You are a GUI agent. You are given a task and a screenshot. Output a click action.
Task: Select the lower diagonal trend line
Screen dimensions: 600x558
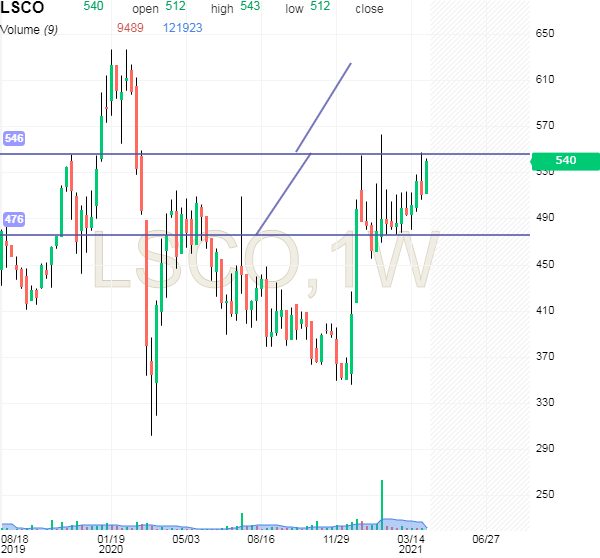point(283,194)
